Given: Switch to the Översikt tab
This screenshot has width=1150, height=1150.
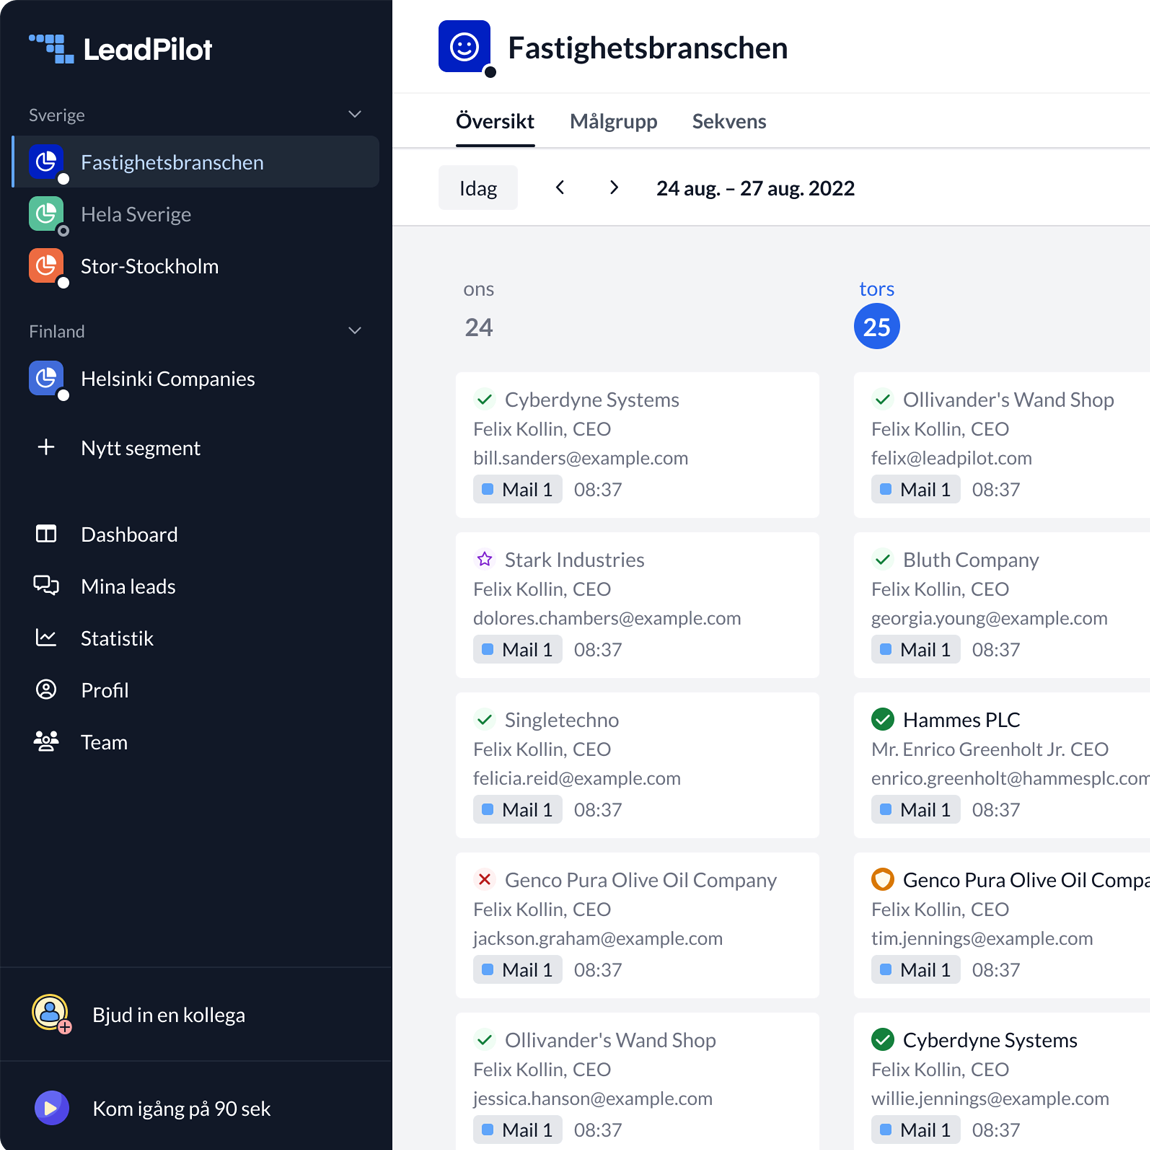Looking at the screenshot, I should [x=495, y=121].
